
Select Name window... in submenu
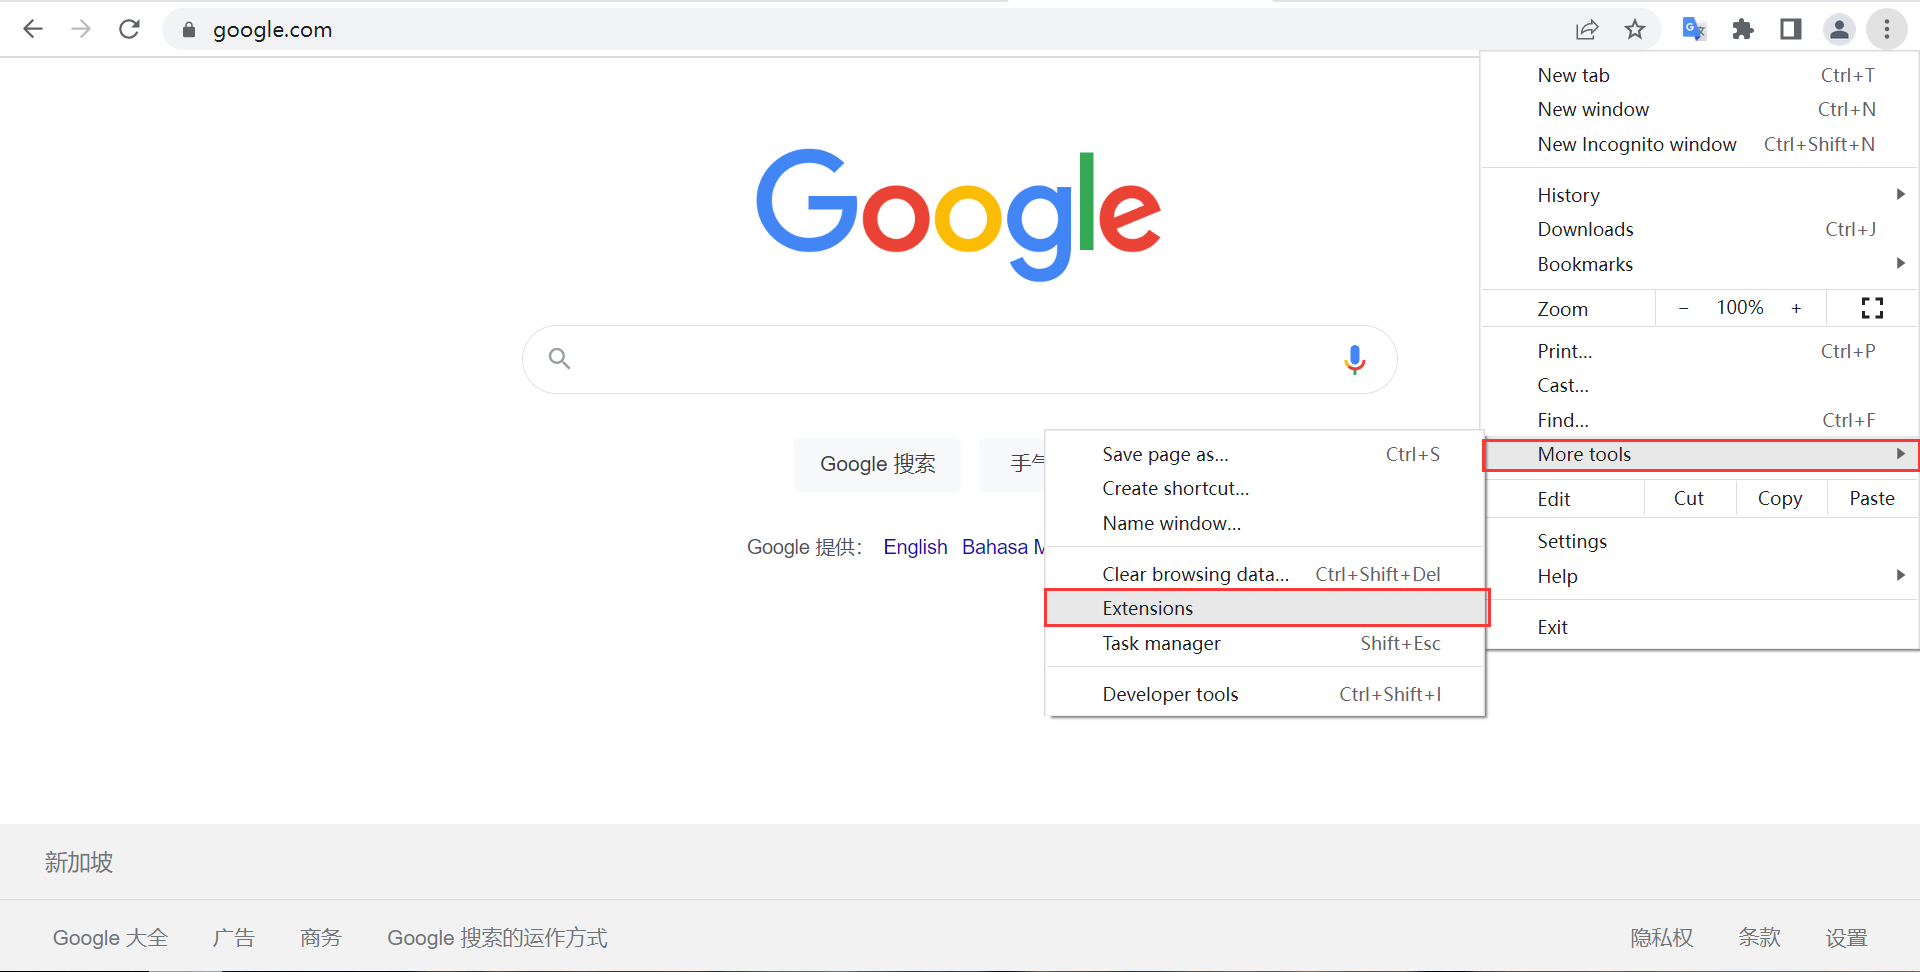(x=1265, y=523)
